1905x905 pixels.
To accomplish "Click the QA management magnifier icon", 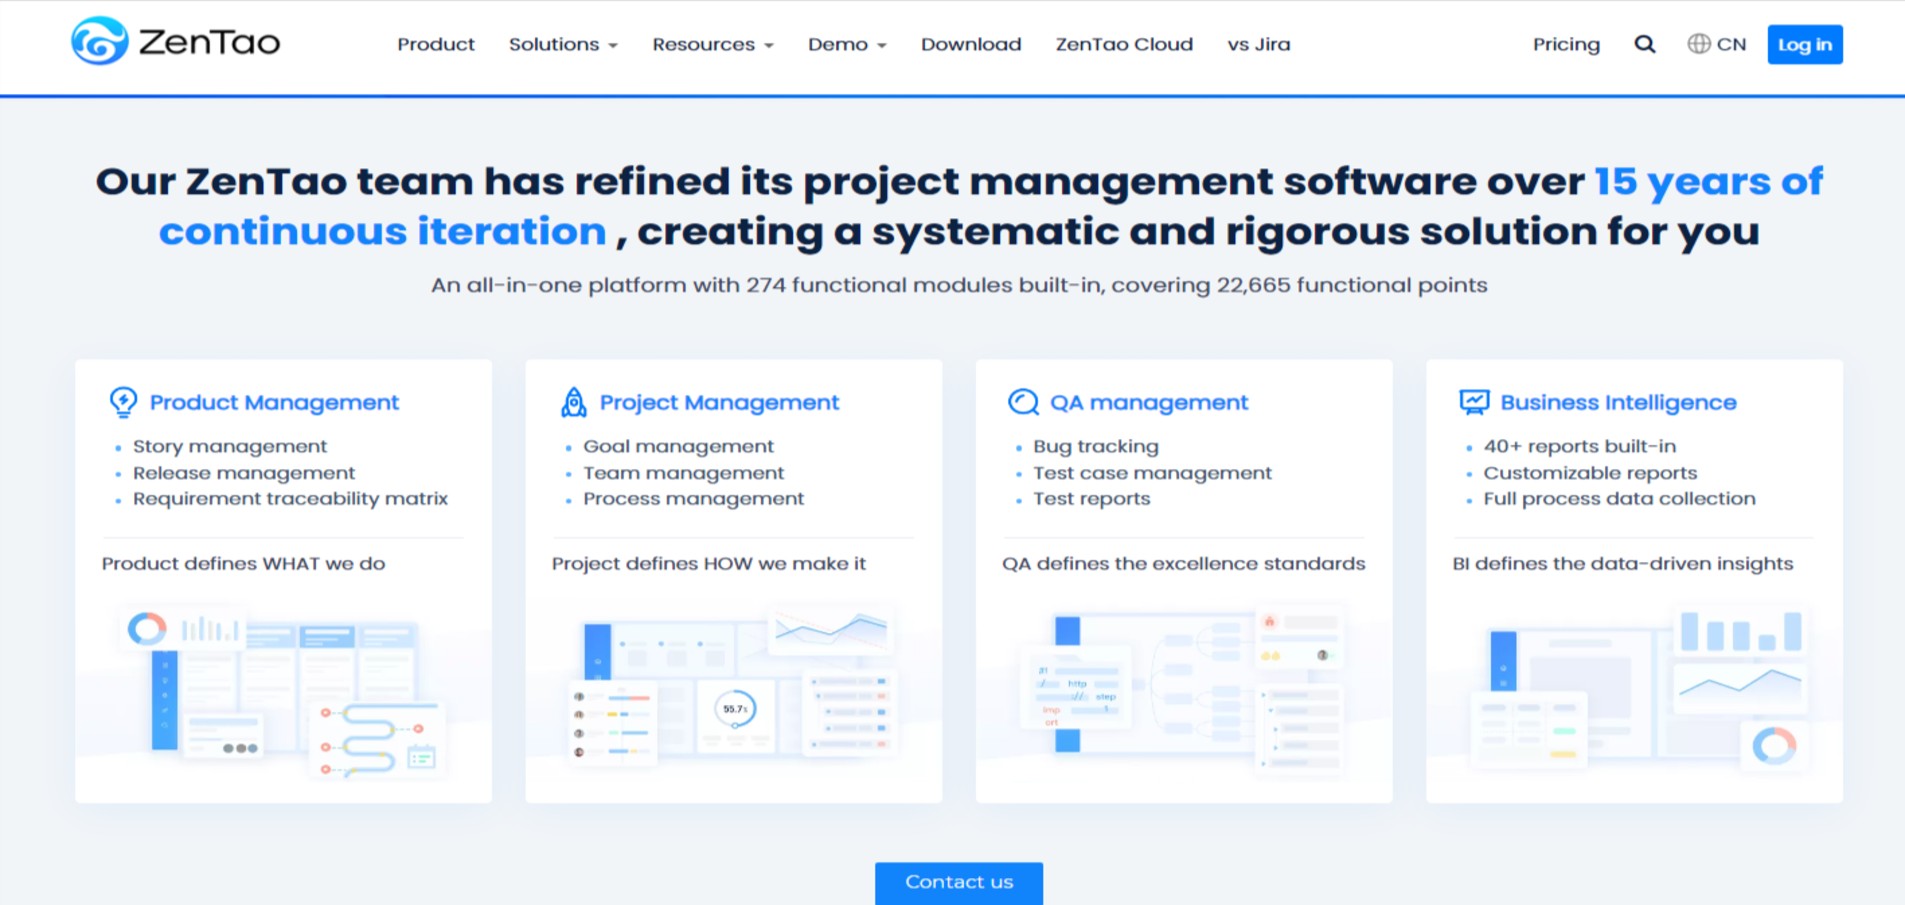I will pyautogui.click(x=1023, y=402).
